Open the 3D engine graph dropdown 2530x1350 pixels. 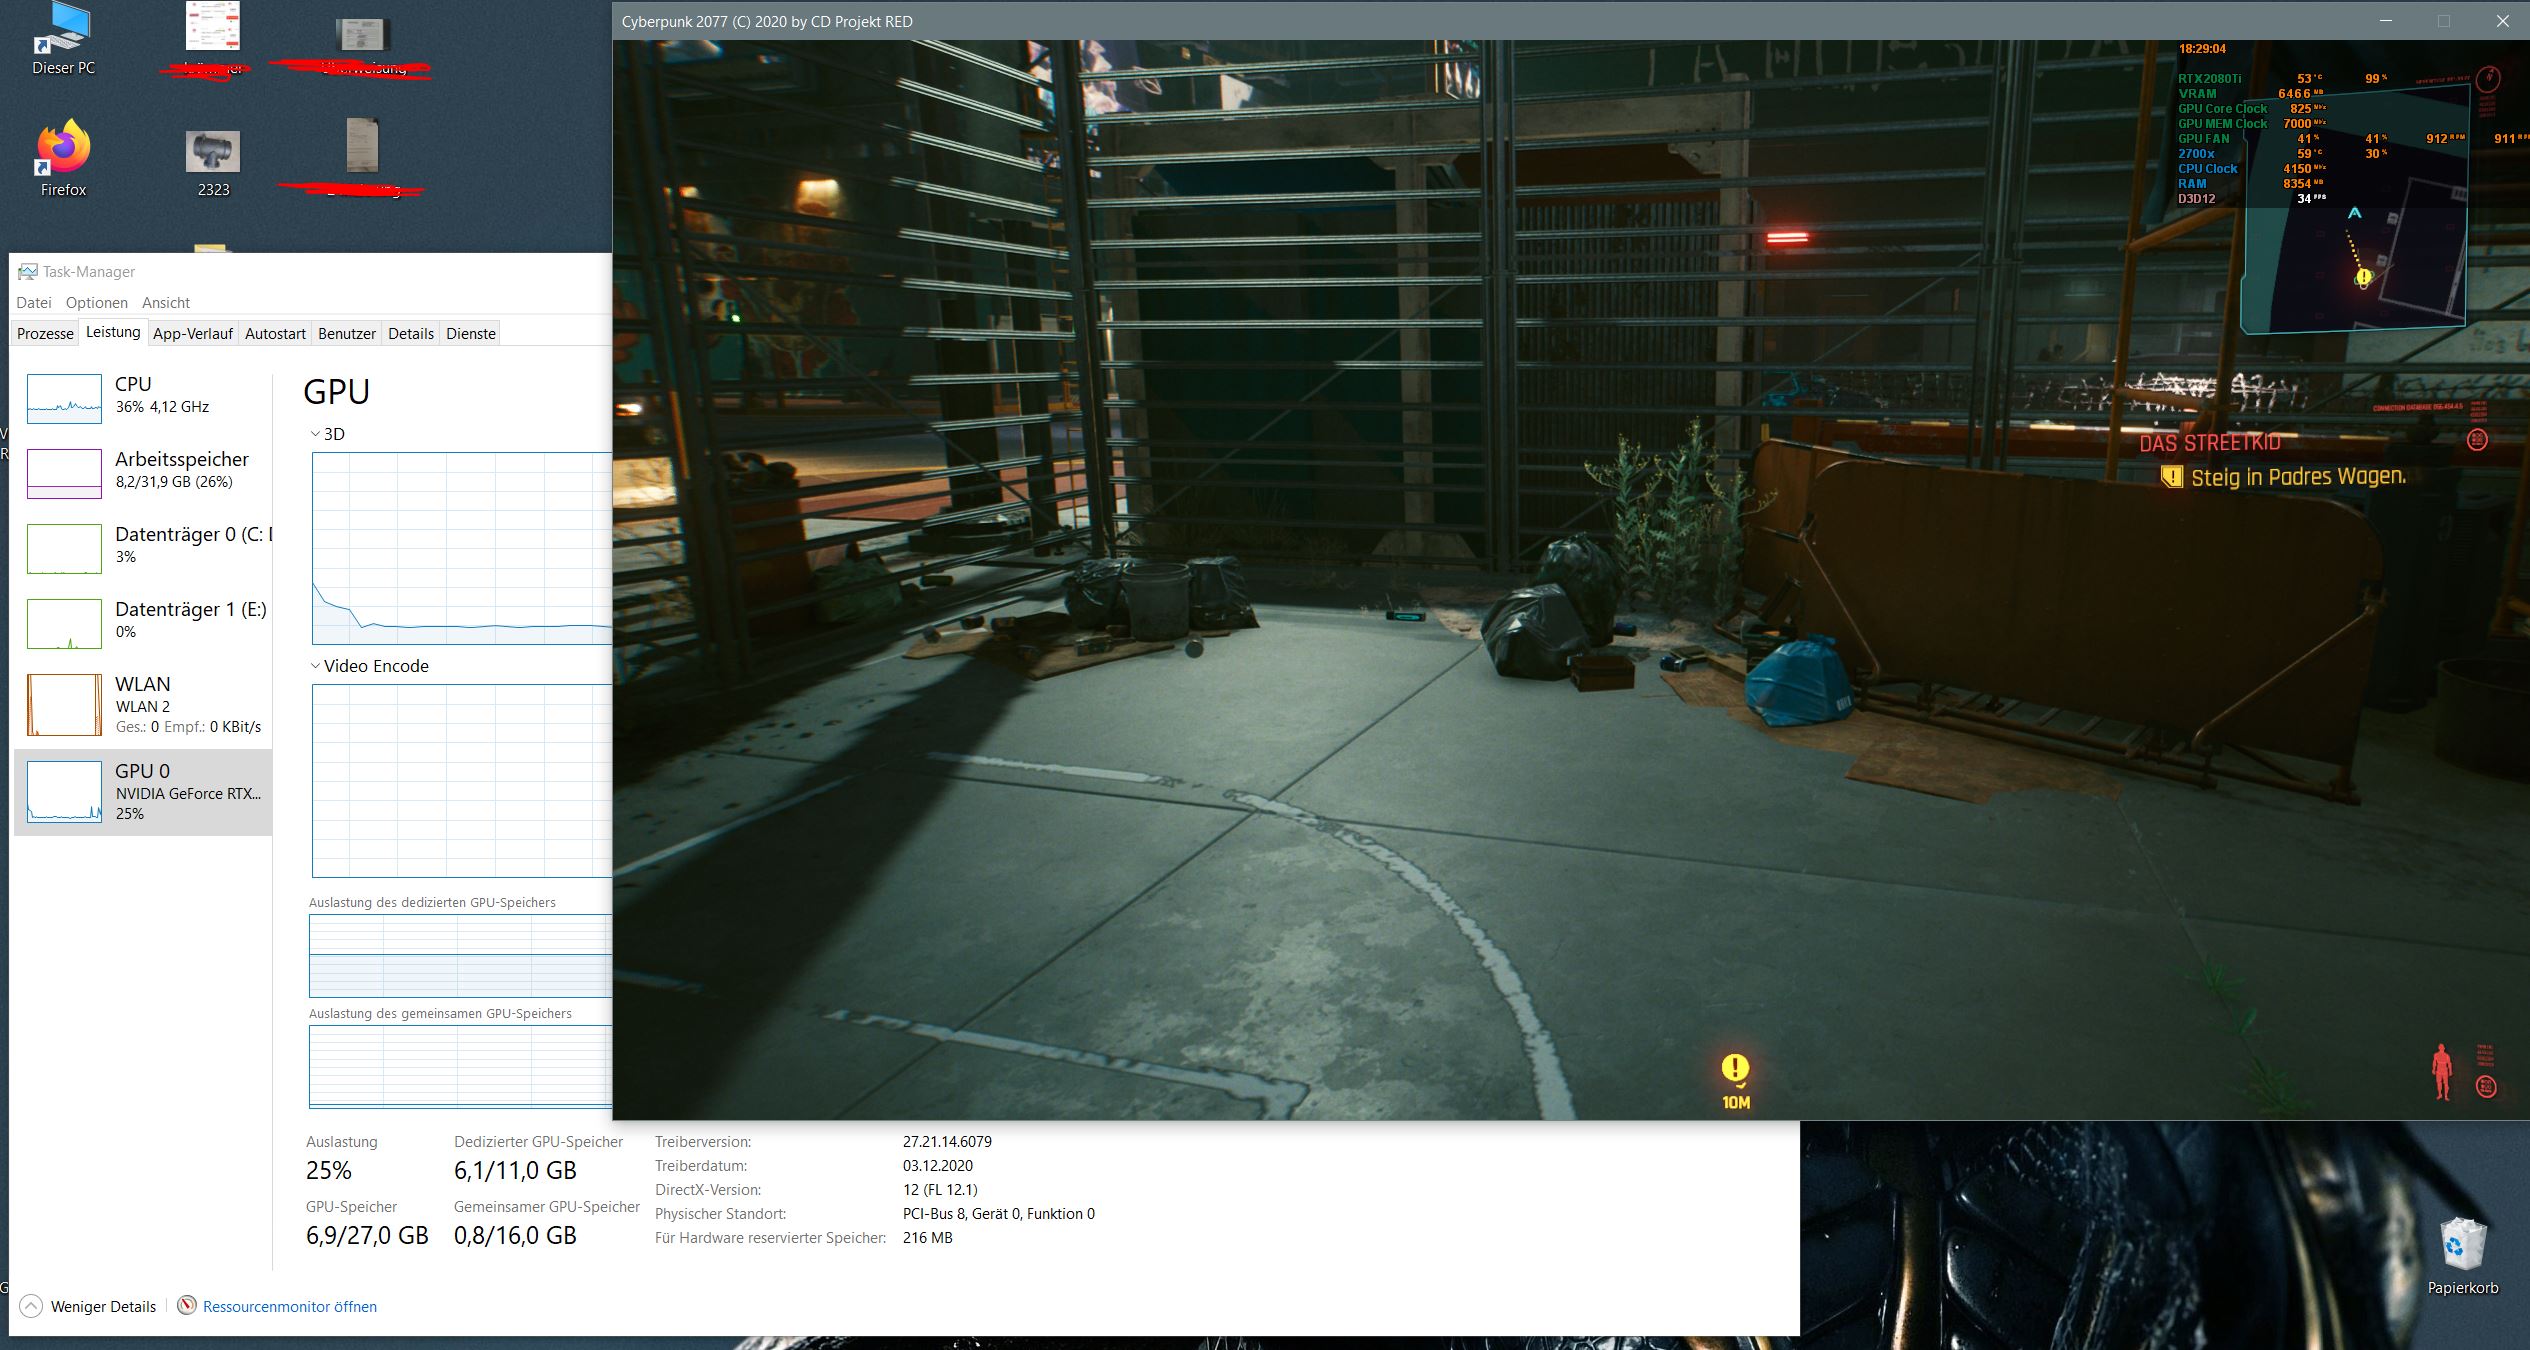point(316,434)
